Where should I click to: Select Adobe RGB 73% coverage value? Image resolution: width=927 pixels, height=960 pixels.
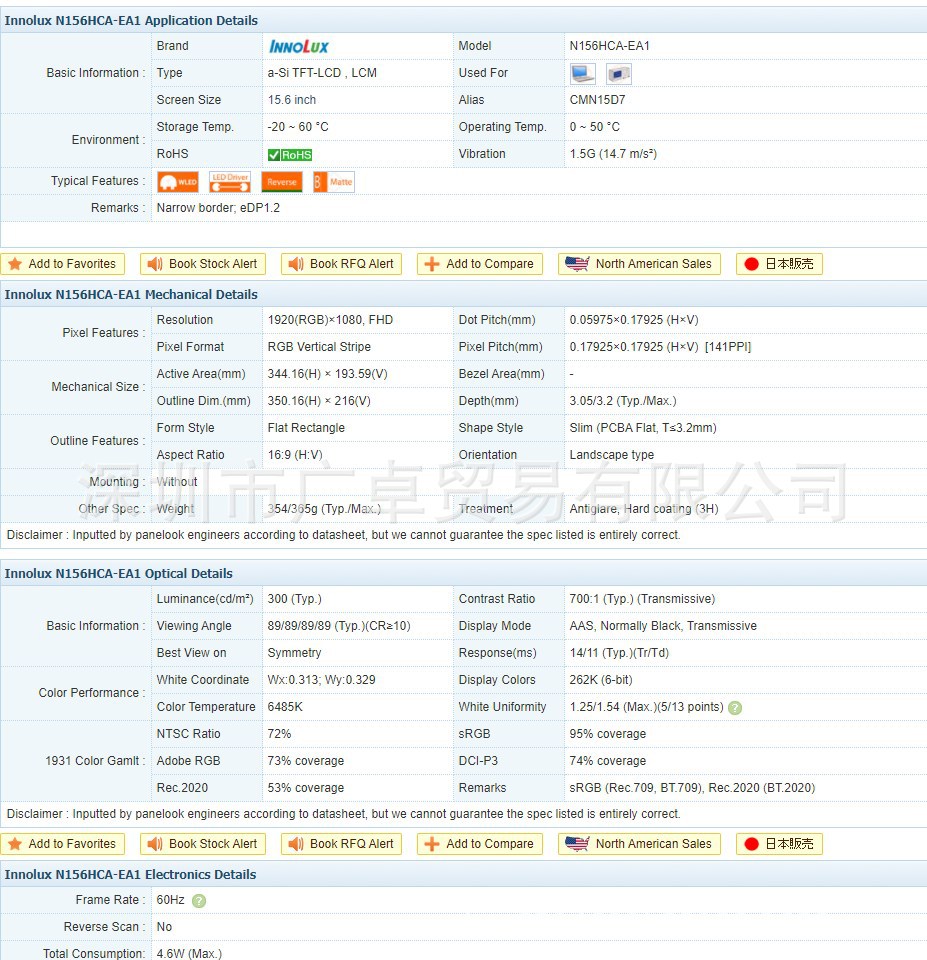pos(306,760)
